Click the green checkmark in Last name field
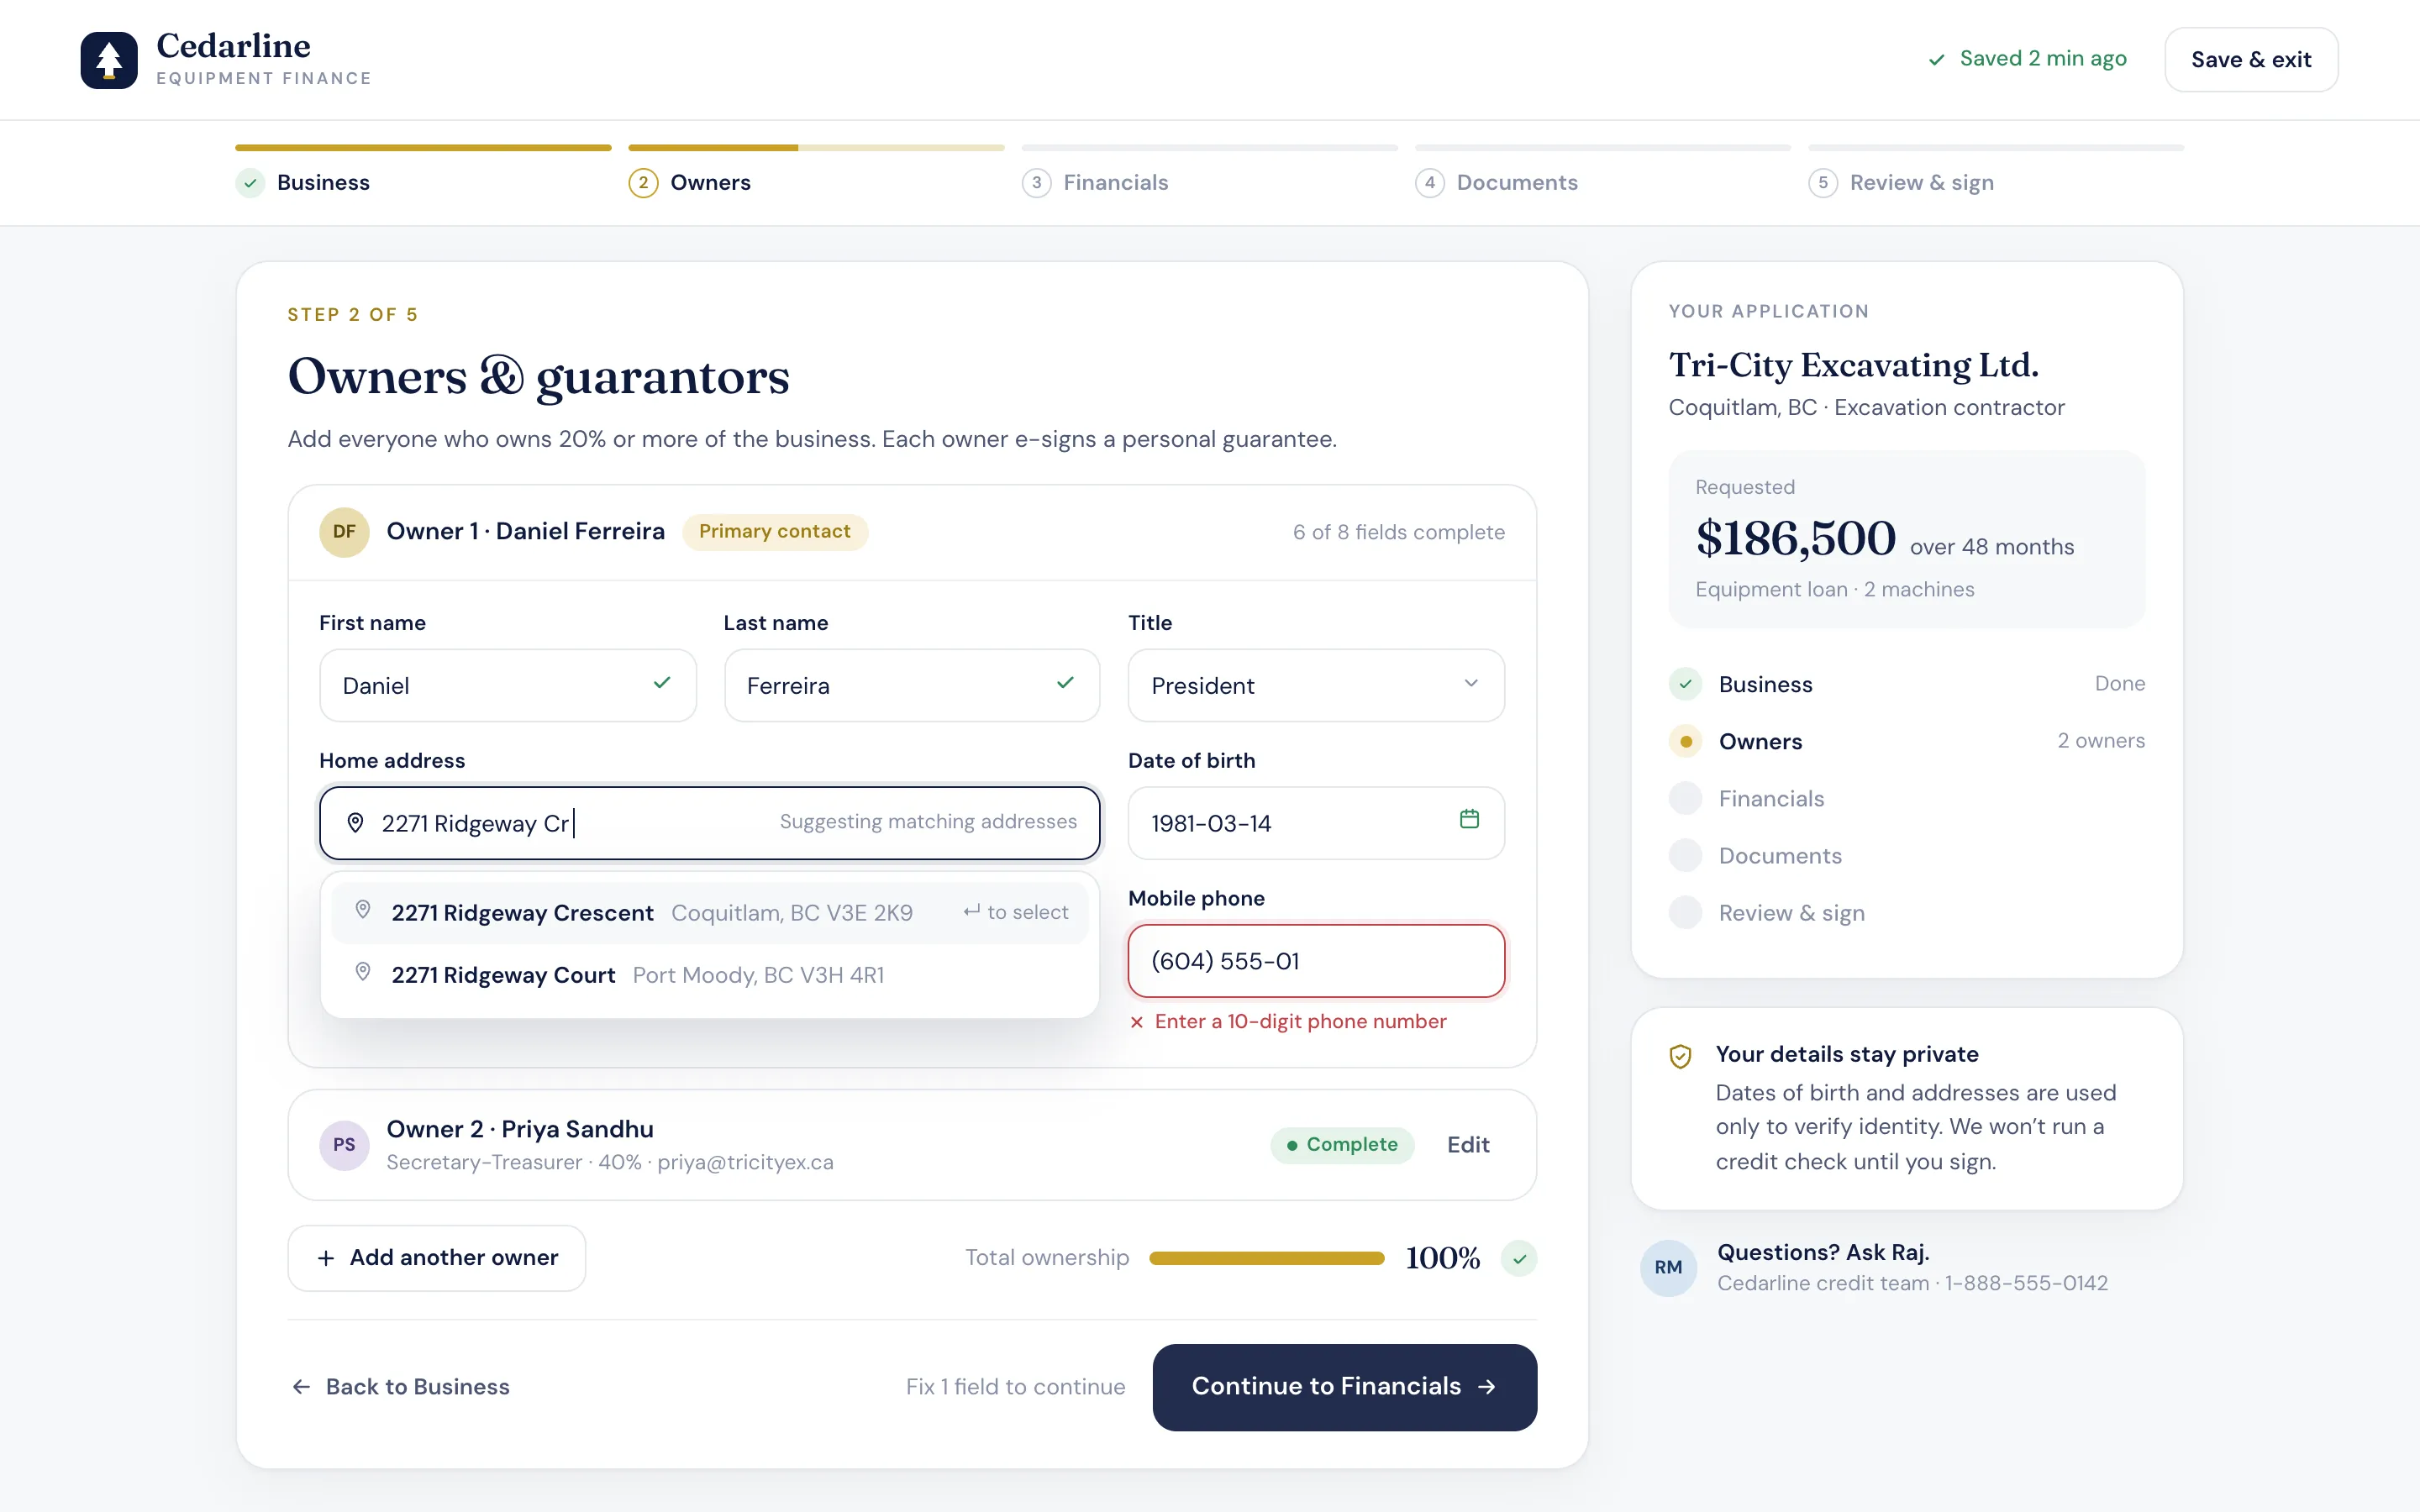Viewport: 2420px width, 1512px height. (x=1065, y=683)
